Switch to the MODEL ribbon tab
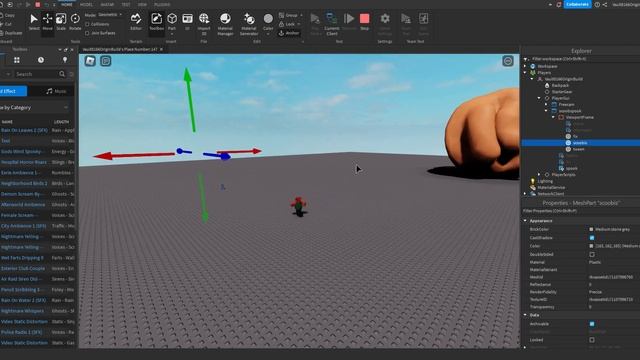 pyautogui.click(x=86, y=4)
